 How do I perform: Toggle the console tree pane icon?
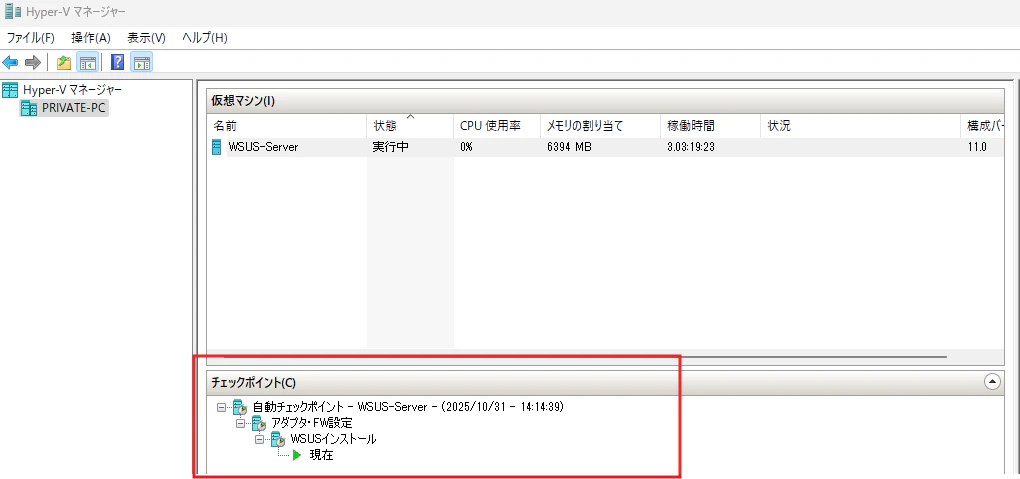tap(87, 62)
